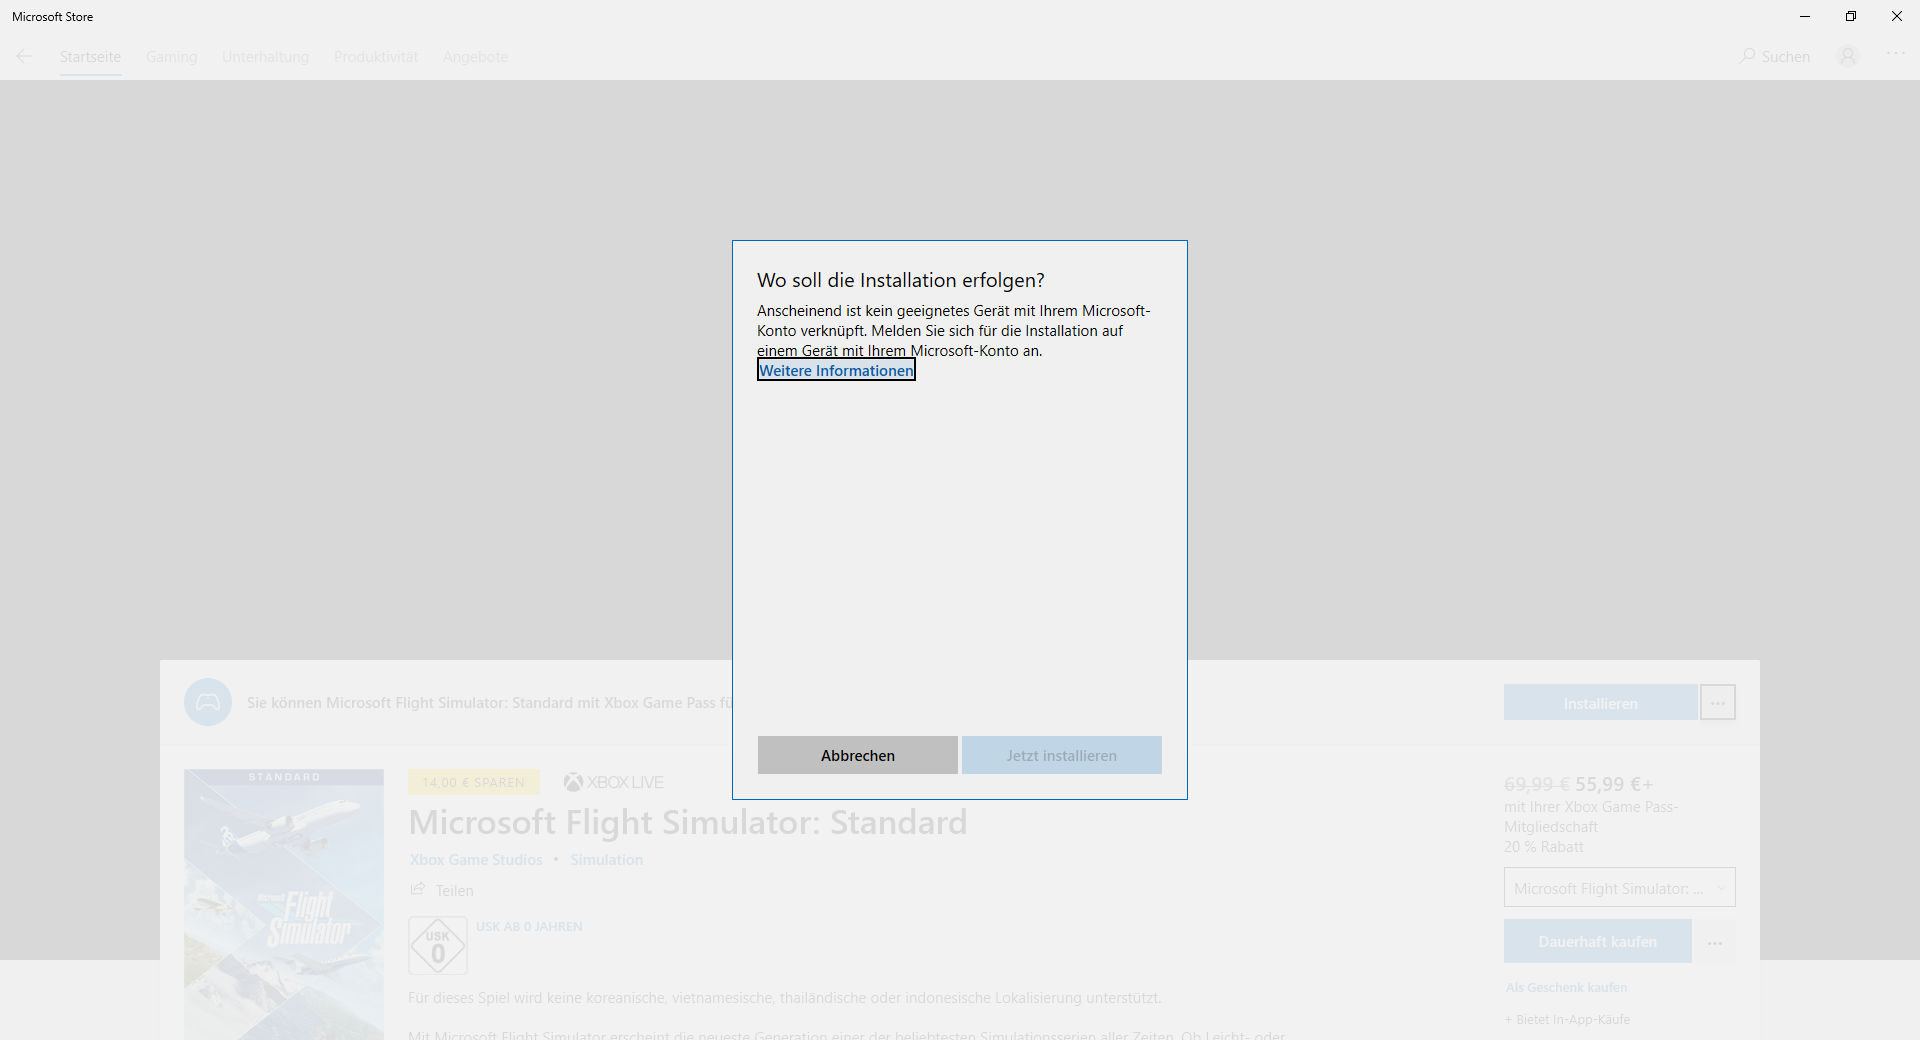Image resolution: width=1920 pixels, height=1040 pixels.
Task: Switch to the Gaming tab
Action: point(171,57)
